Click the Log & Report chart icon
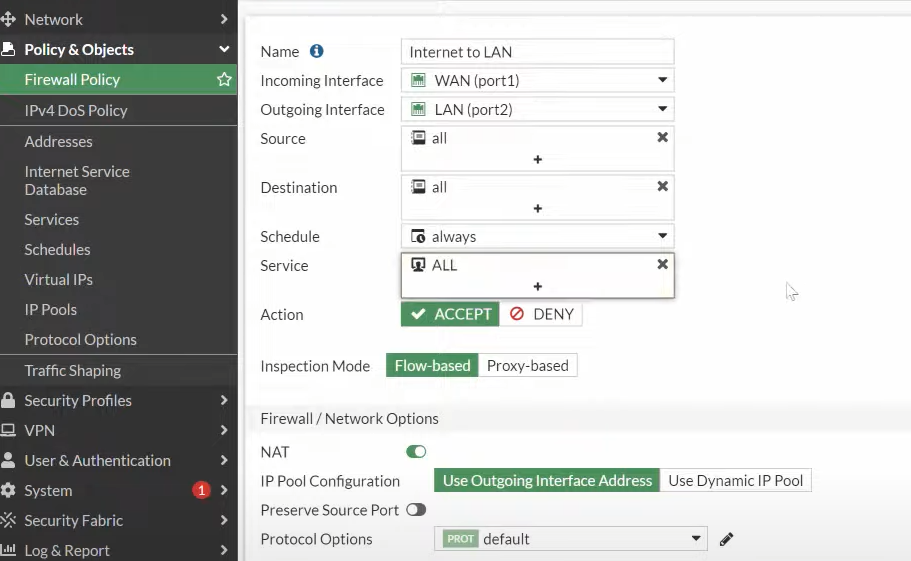This screenshot has height=561, width=911. point(8,549)
